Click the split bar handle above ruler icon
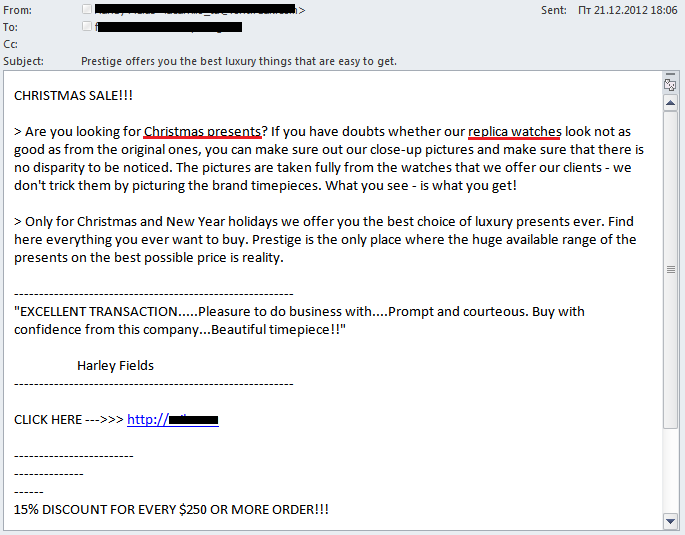This screenshot has width=685, height=535. pyautogui.click(x=670, y=74)
